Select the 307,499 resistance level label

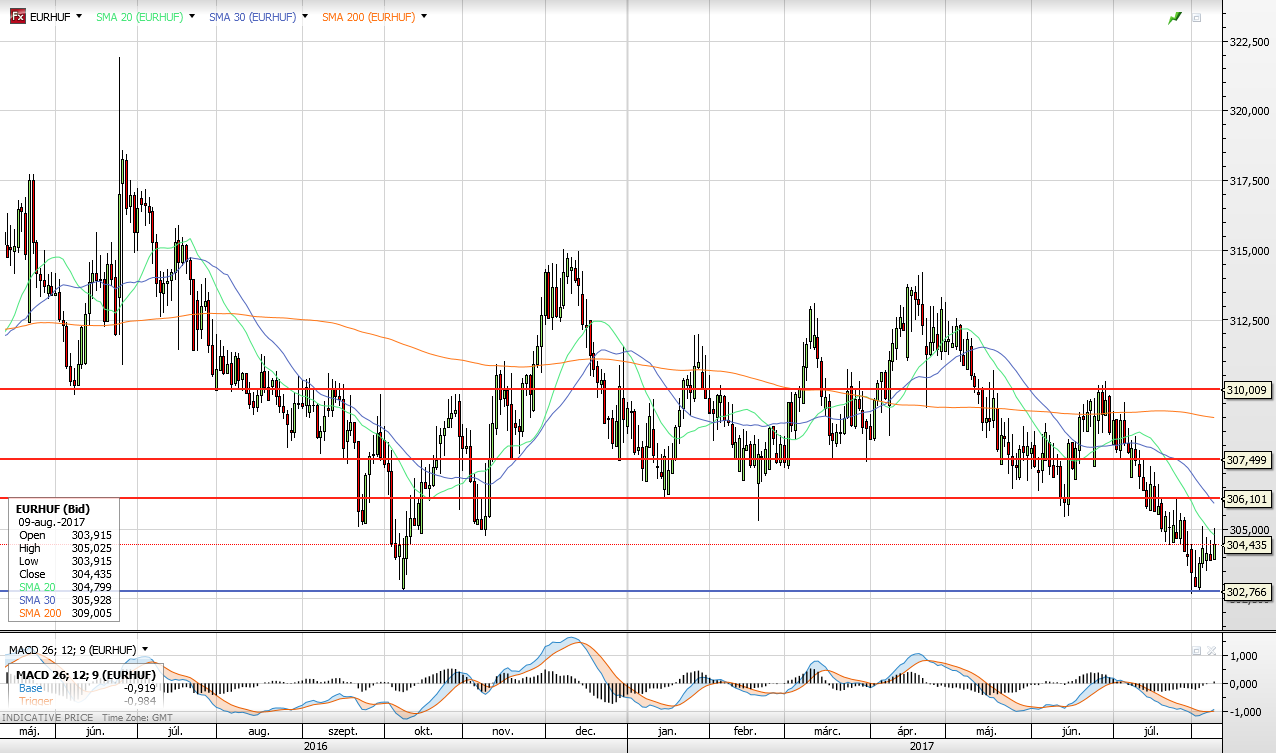[x=1246, y=460]
